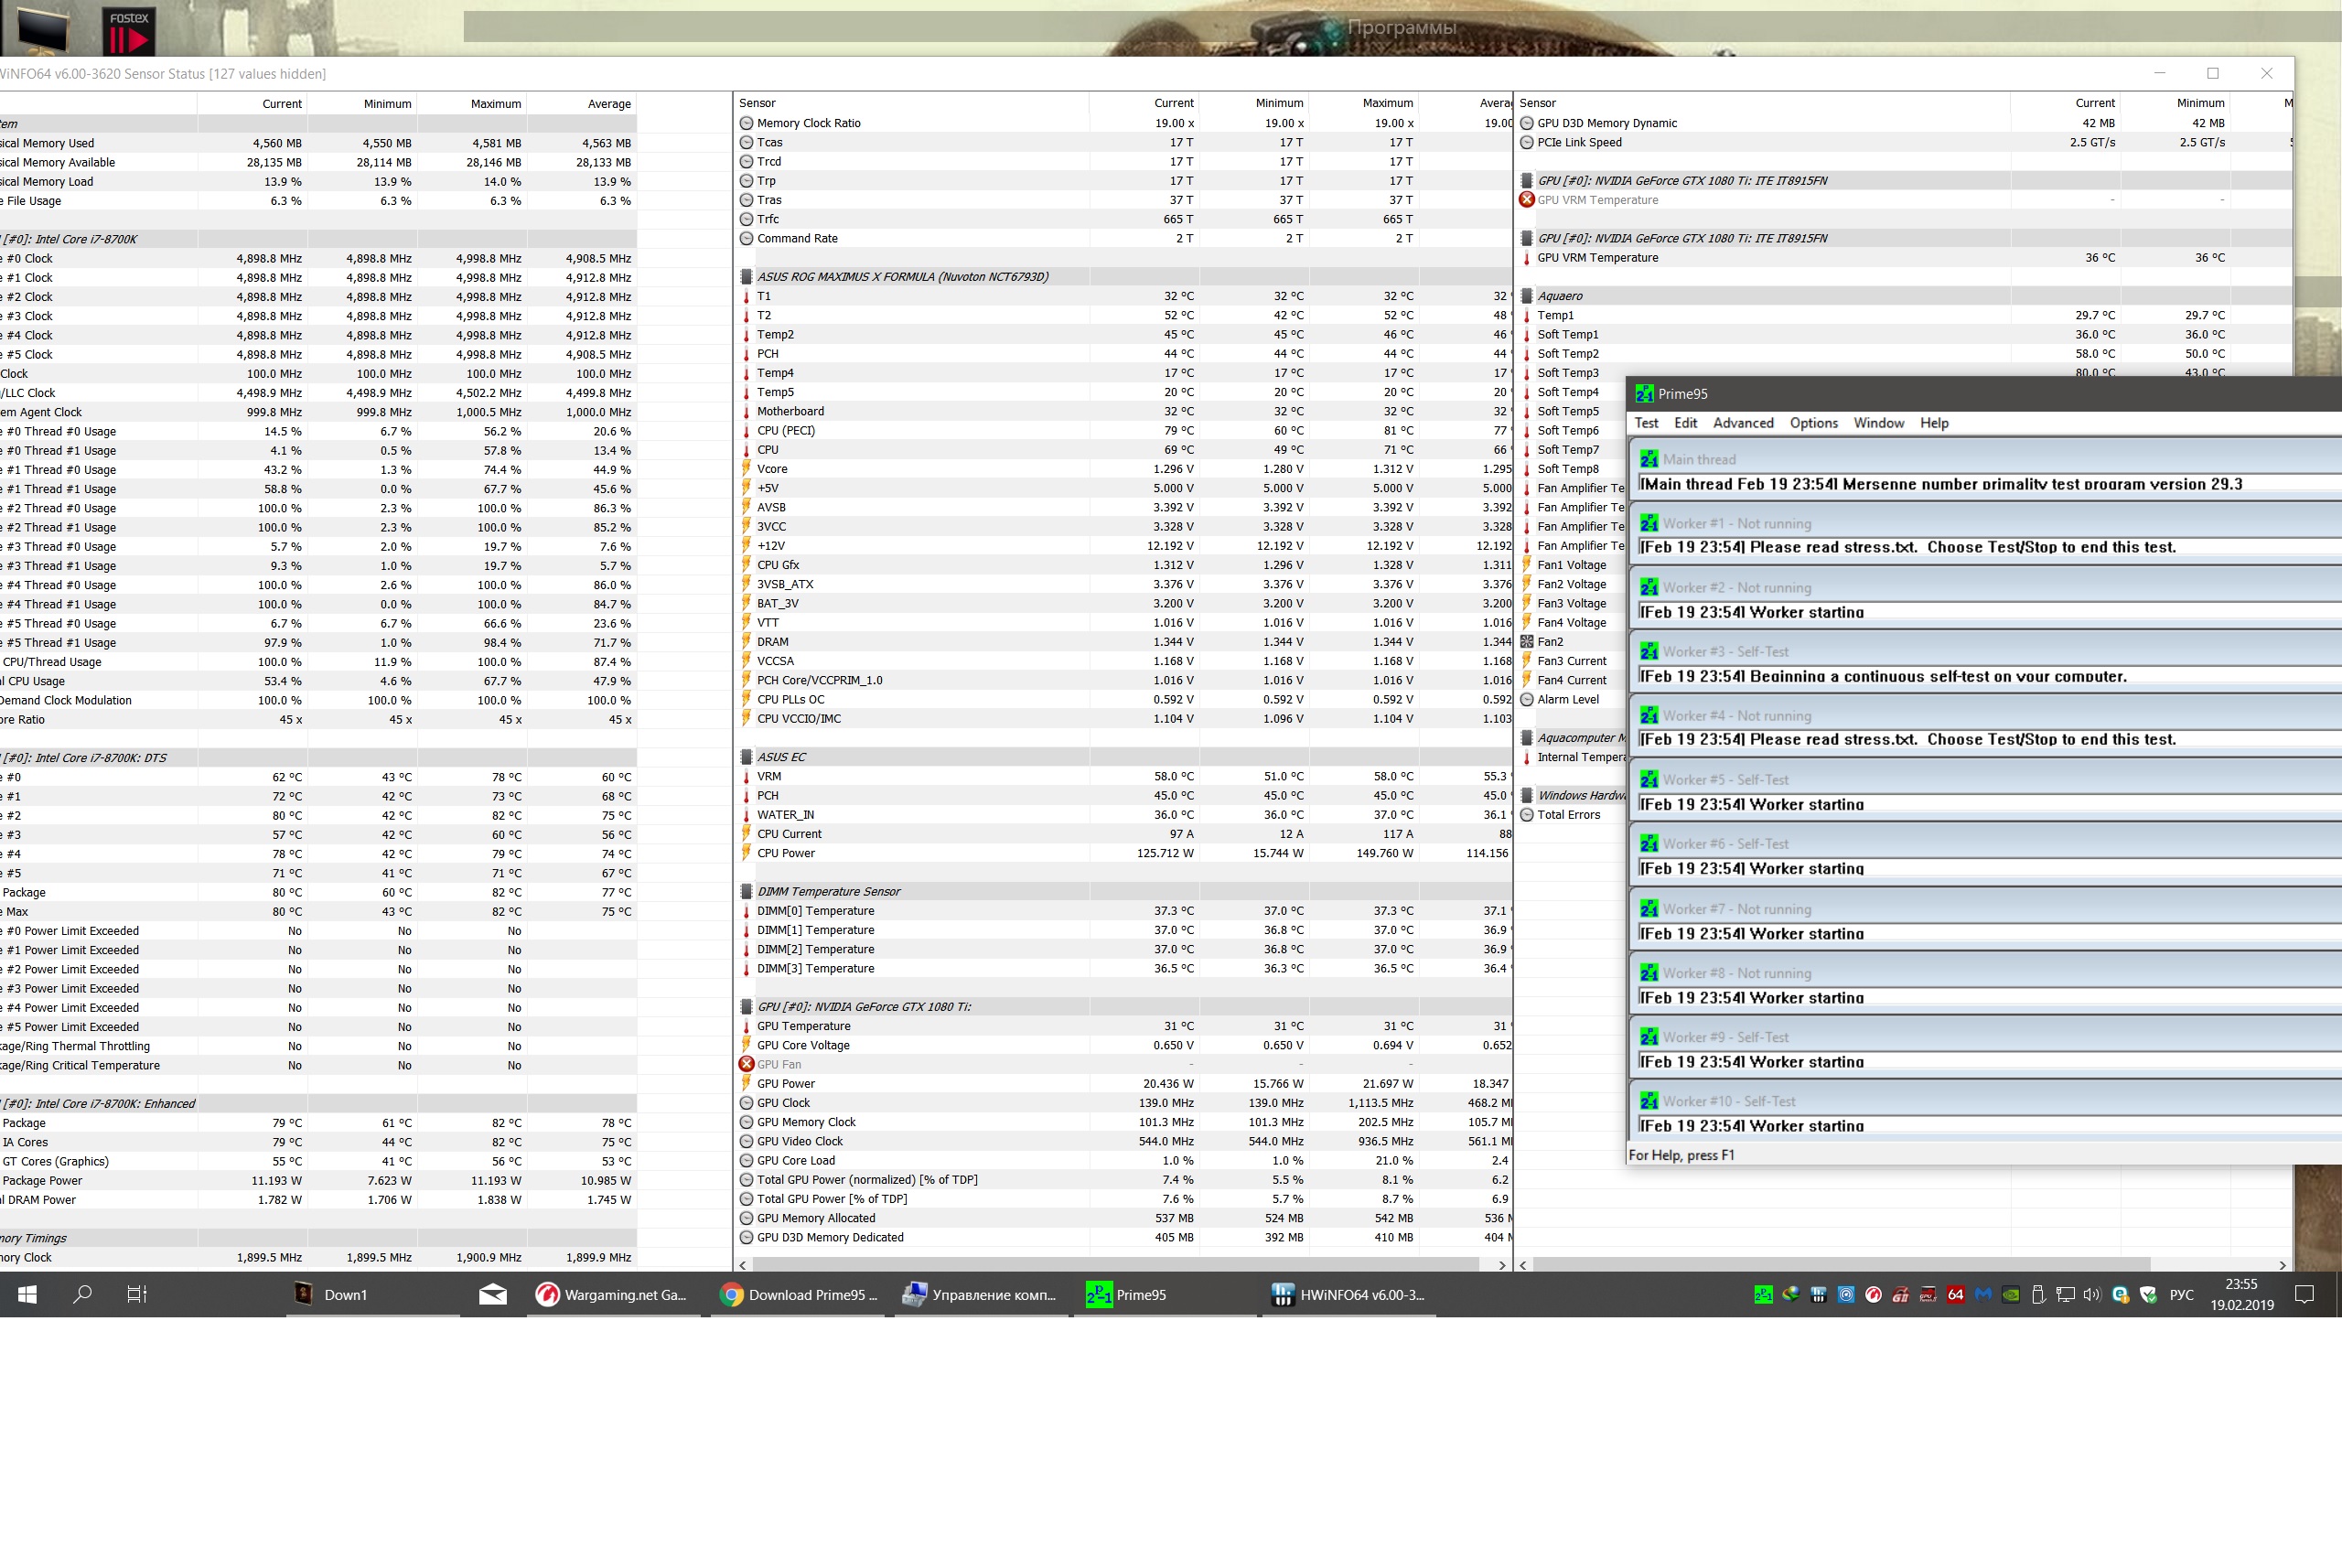2342x1568 pixels.
Task: Click the Worker #3 Self-Test icon
Action: tap(1649, 651)
